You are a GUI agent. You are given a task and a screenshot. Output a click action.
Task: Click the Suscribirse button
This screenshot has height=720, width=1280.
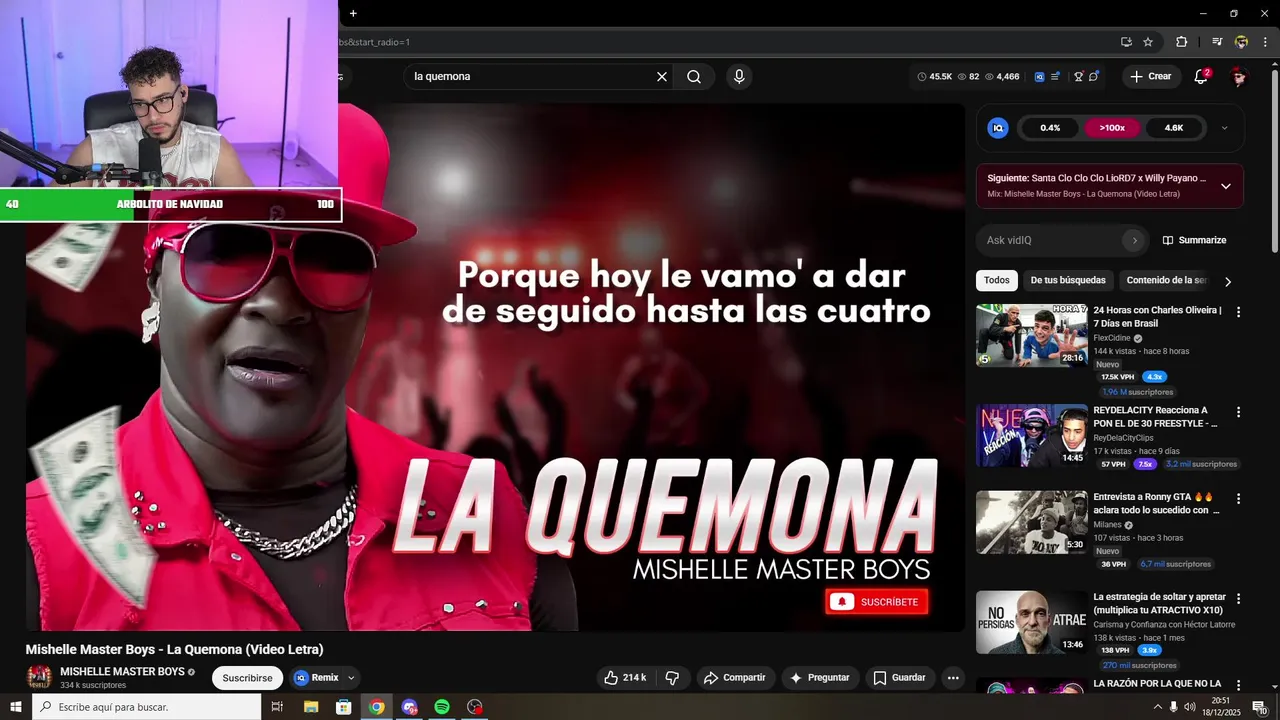(247, 678)
